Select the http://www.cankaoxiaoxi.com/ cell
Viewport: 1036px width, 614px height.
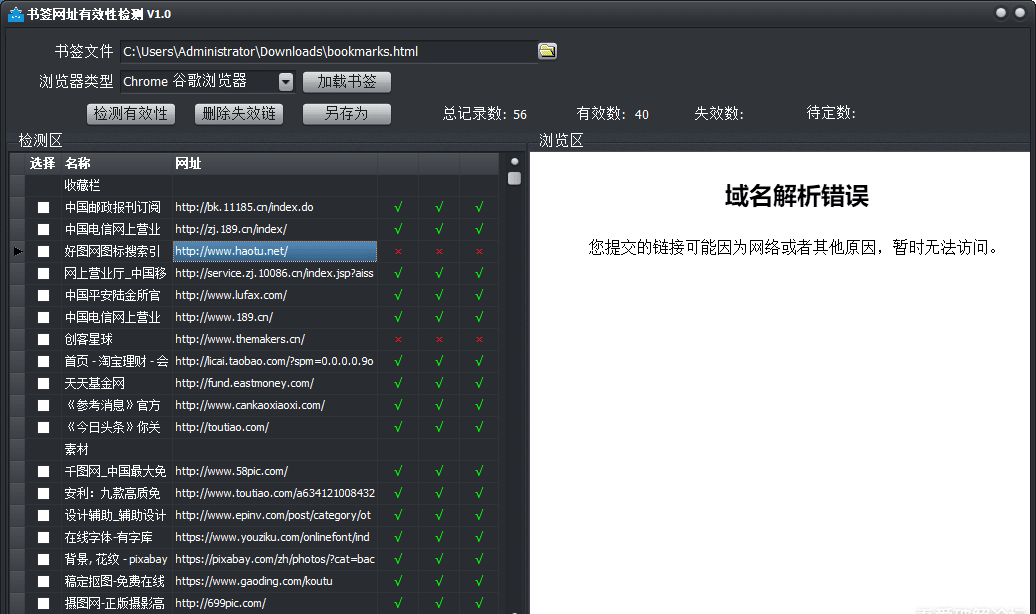tap(275, 405)
